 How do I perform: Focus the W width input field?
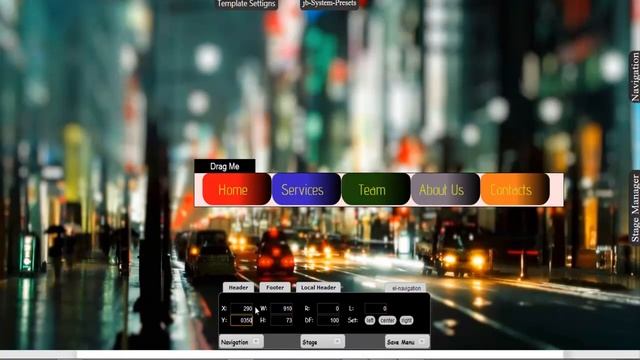pos(282,309)
